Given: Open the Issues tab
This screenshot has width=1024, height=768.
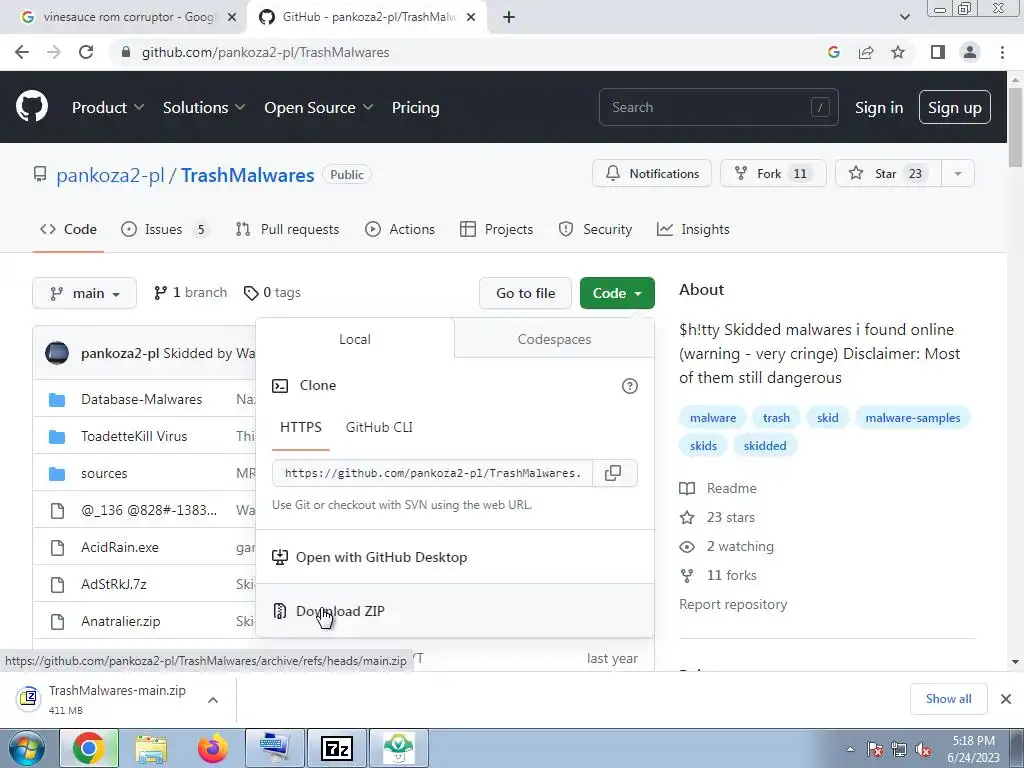Looking at the screenshot, I should [x=164, y=229].
